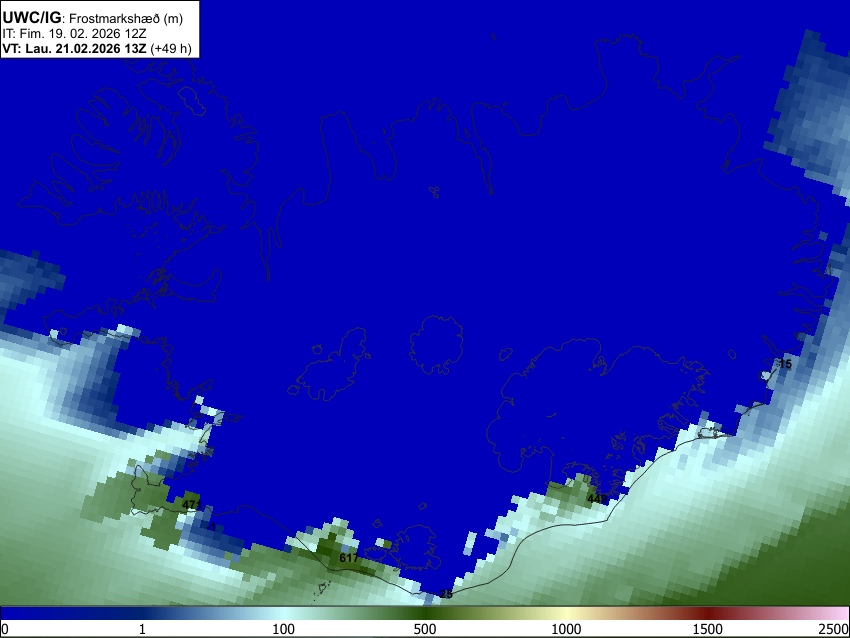Click the "617" value label on the map

tap(349, 557)
